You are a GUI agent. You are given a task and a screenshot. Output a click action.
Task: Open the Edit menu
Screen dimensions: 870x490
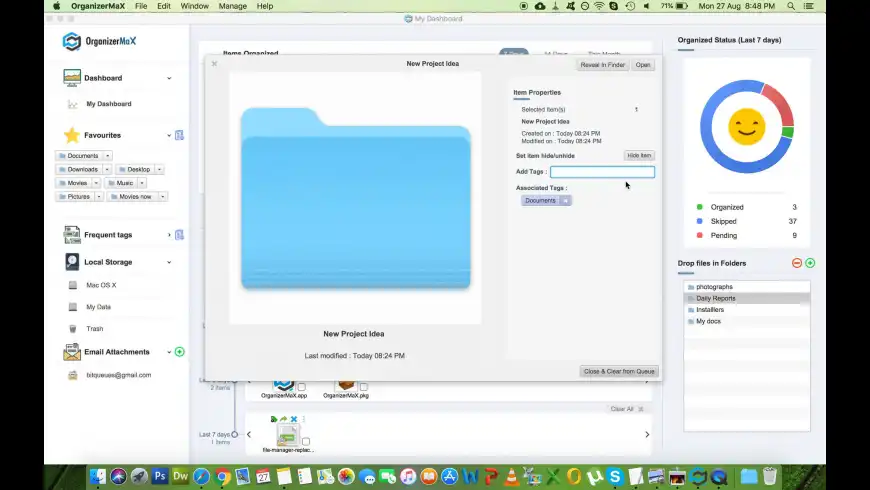(164, 6)
